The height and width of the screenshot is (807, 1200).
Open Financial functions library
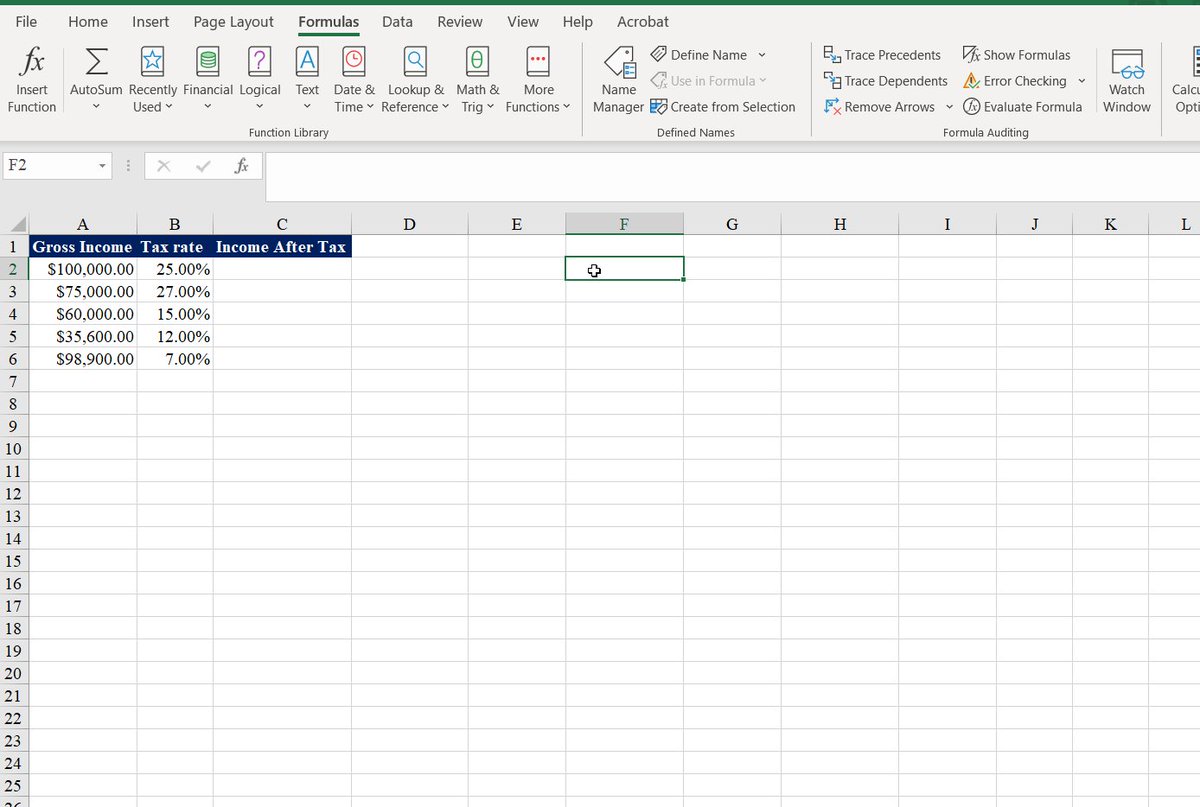[208, 80]
